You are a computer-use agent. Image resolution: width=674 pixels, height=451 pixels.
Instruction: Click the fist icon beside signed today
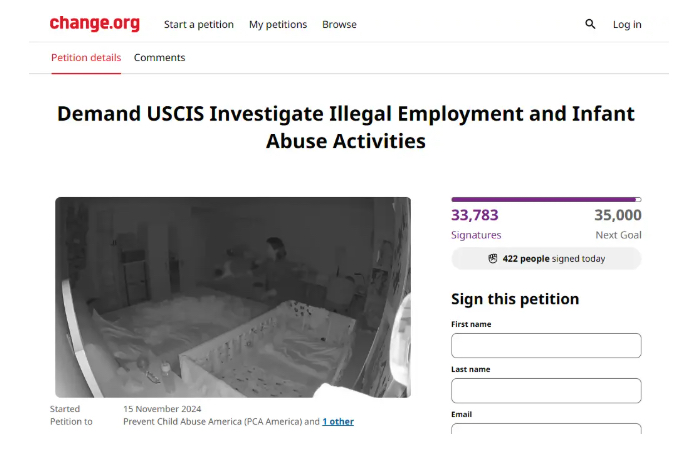[493, 258]
